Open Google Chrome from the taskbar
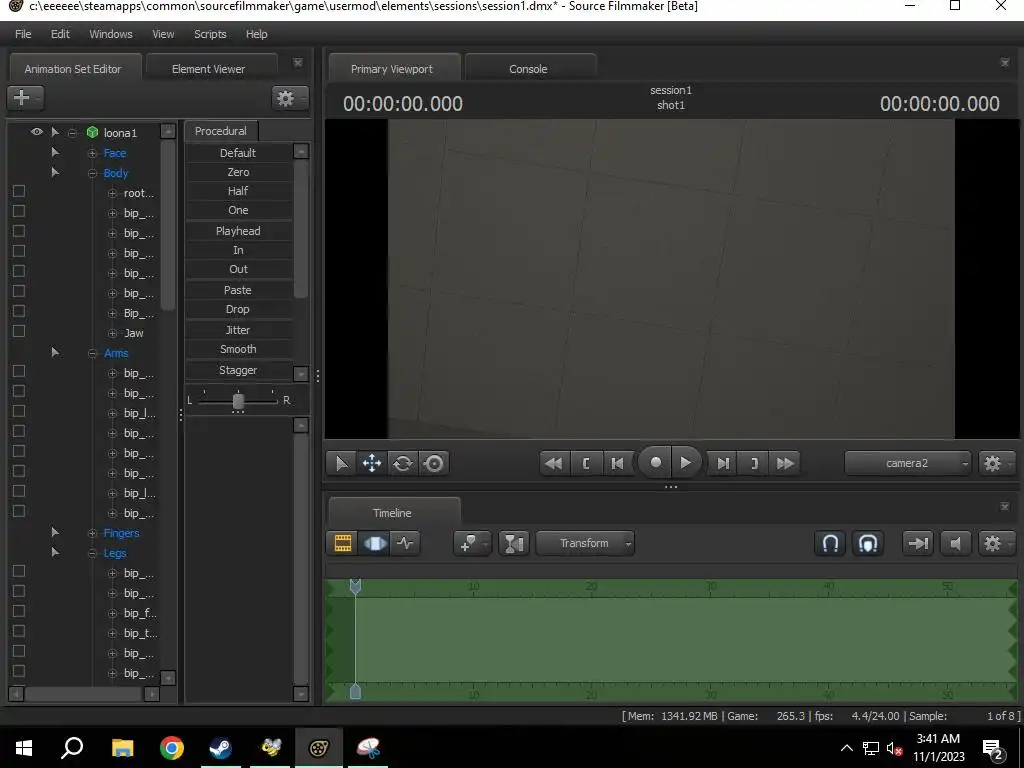Viewport: 1024px width, 768px height. click(172, 748)
